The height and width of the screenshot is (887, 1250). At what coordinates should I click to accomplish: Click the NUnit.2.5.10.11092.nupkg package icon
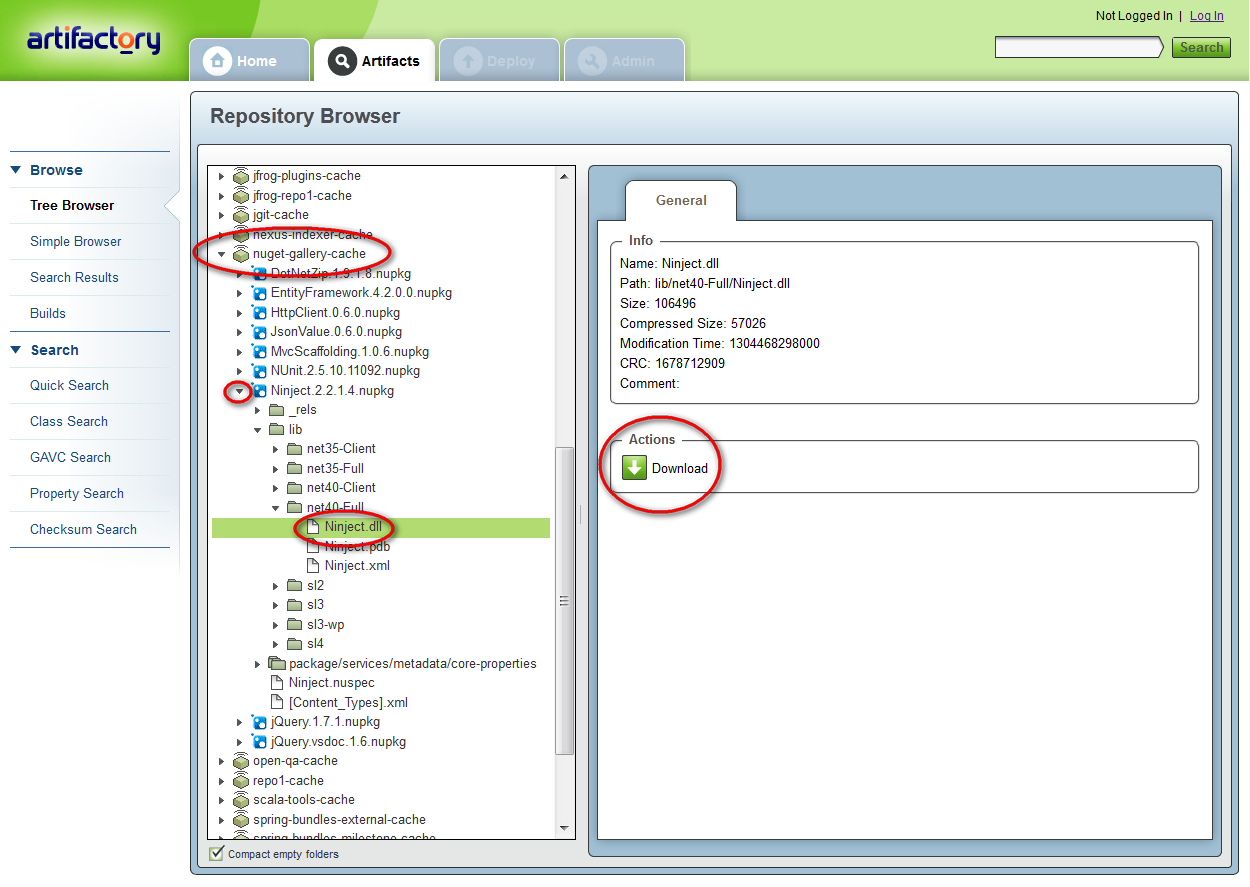(x=259, y=371)
